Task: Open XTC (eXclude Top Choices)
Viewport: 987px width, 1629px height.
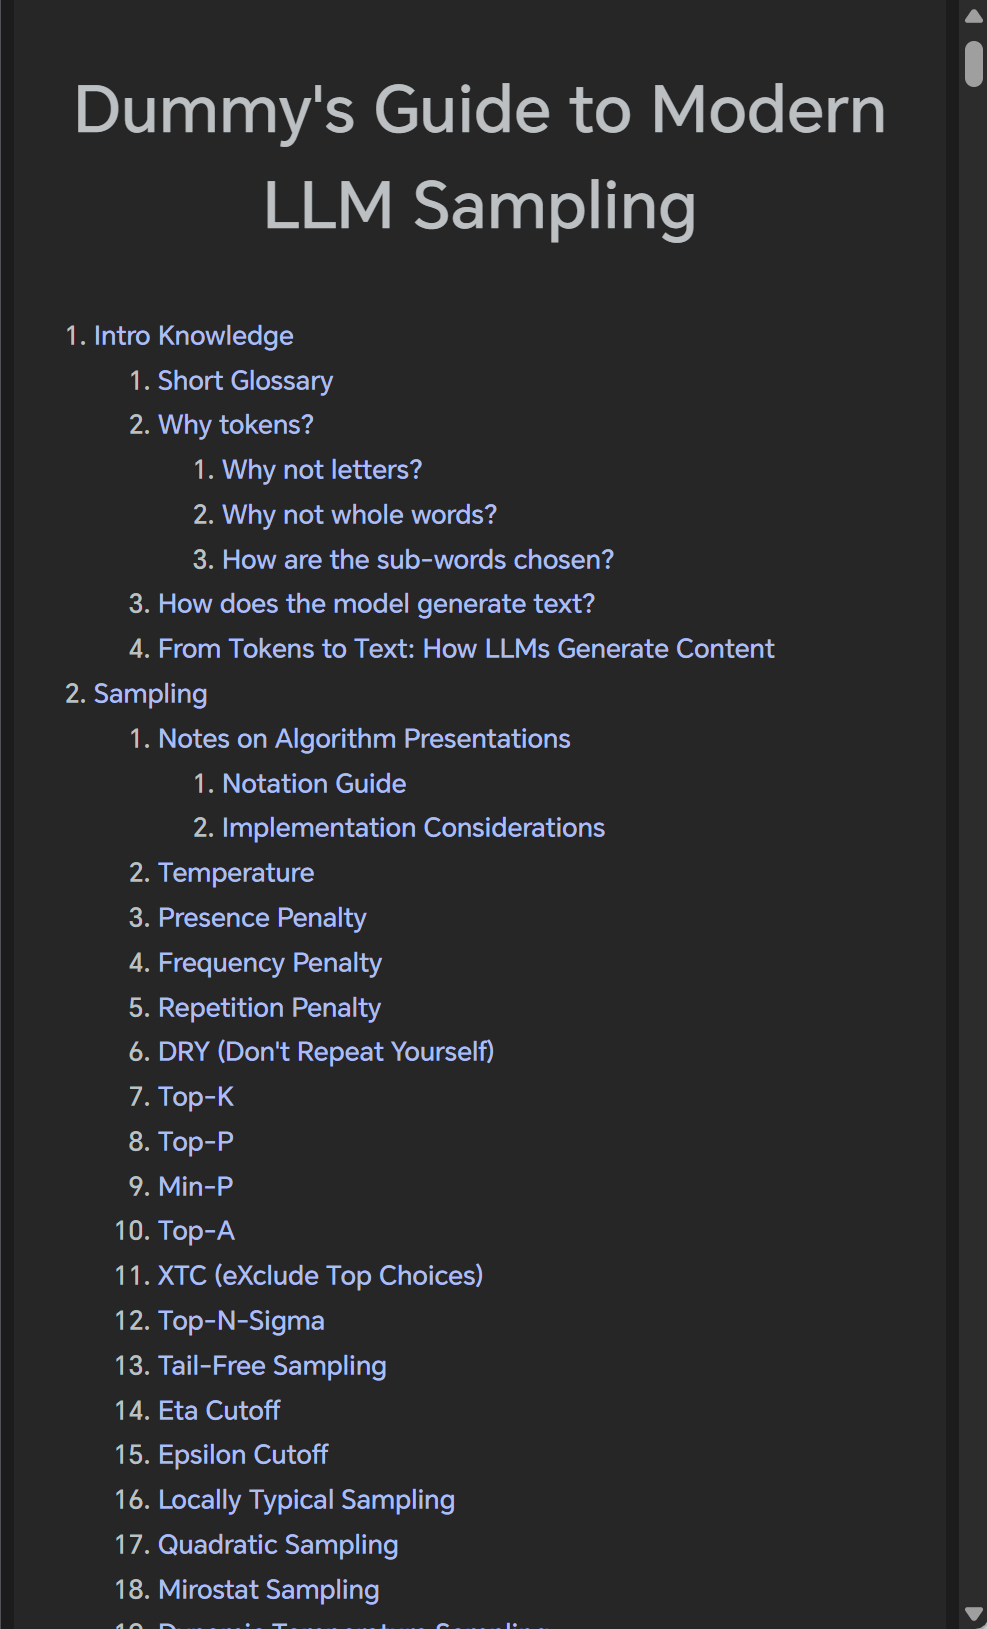Action: click(x=320, y=1276)
